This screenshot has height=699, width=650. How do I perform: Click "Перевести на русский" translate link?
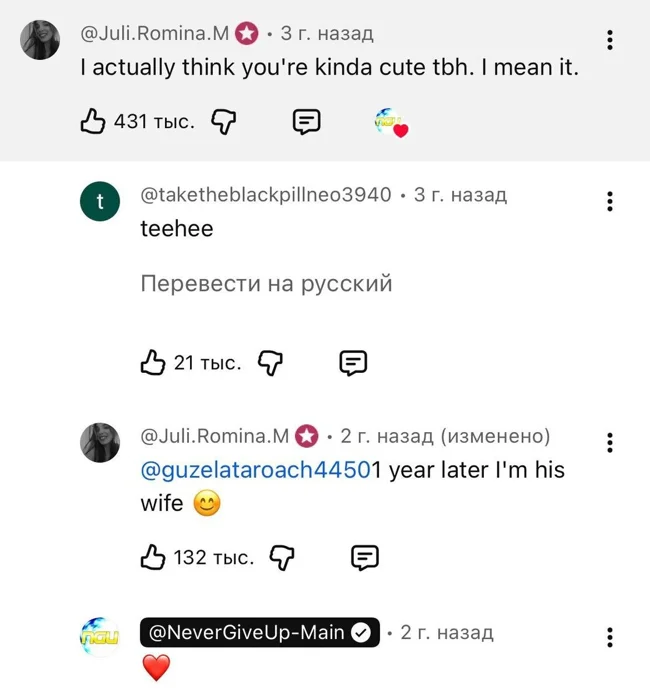[266, 284]
